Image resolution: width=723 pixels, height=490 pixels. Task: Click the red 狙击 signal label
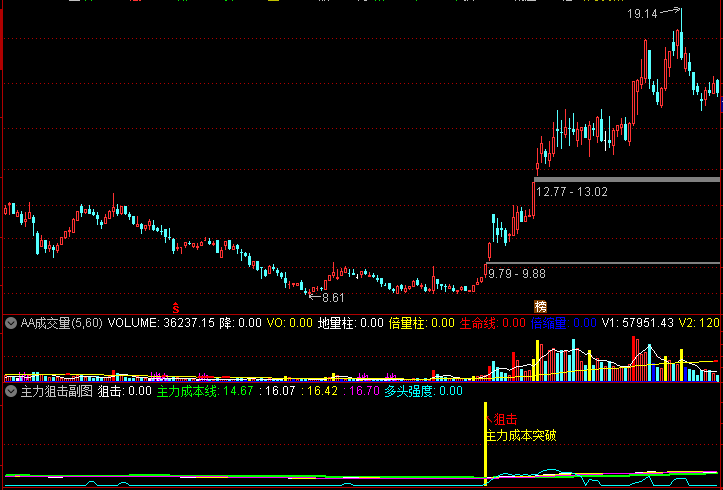pos(505,419)
